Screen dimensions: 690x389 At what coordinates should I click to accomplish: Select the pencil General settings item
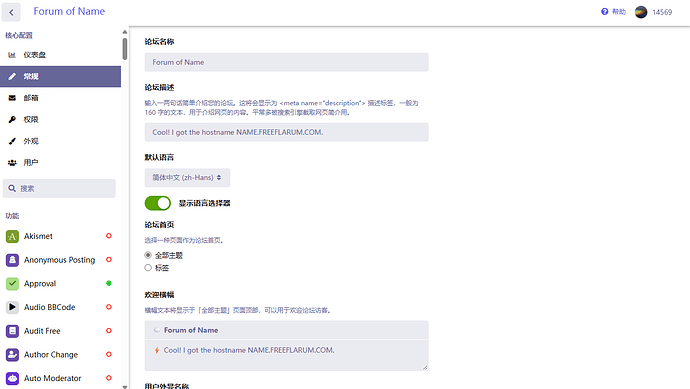(60, 77)
